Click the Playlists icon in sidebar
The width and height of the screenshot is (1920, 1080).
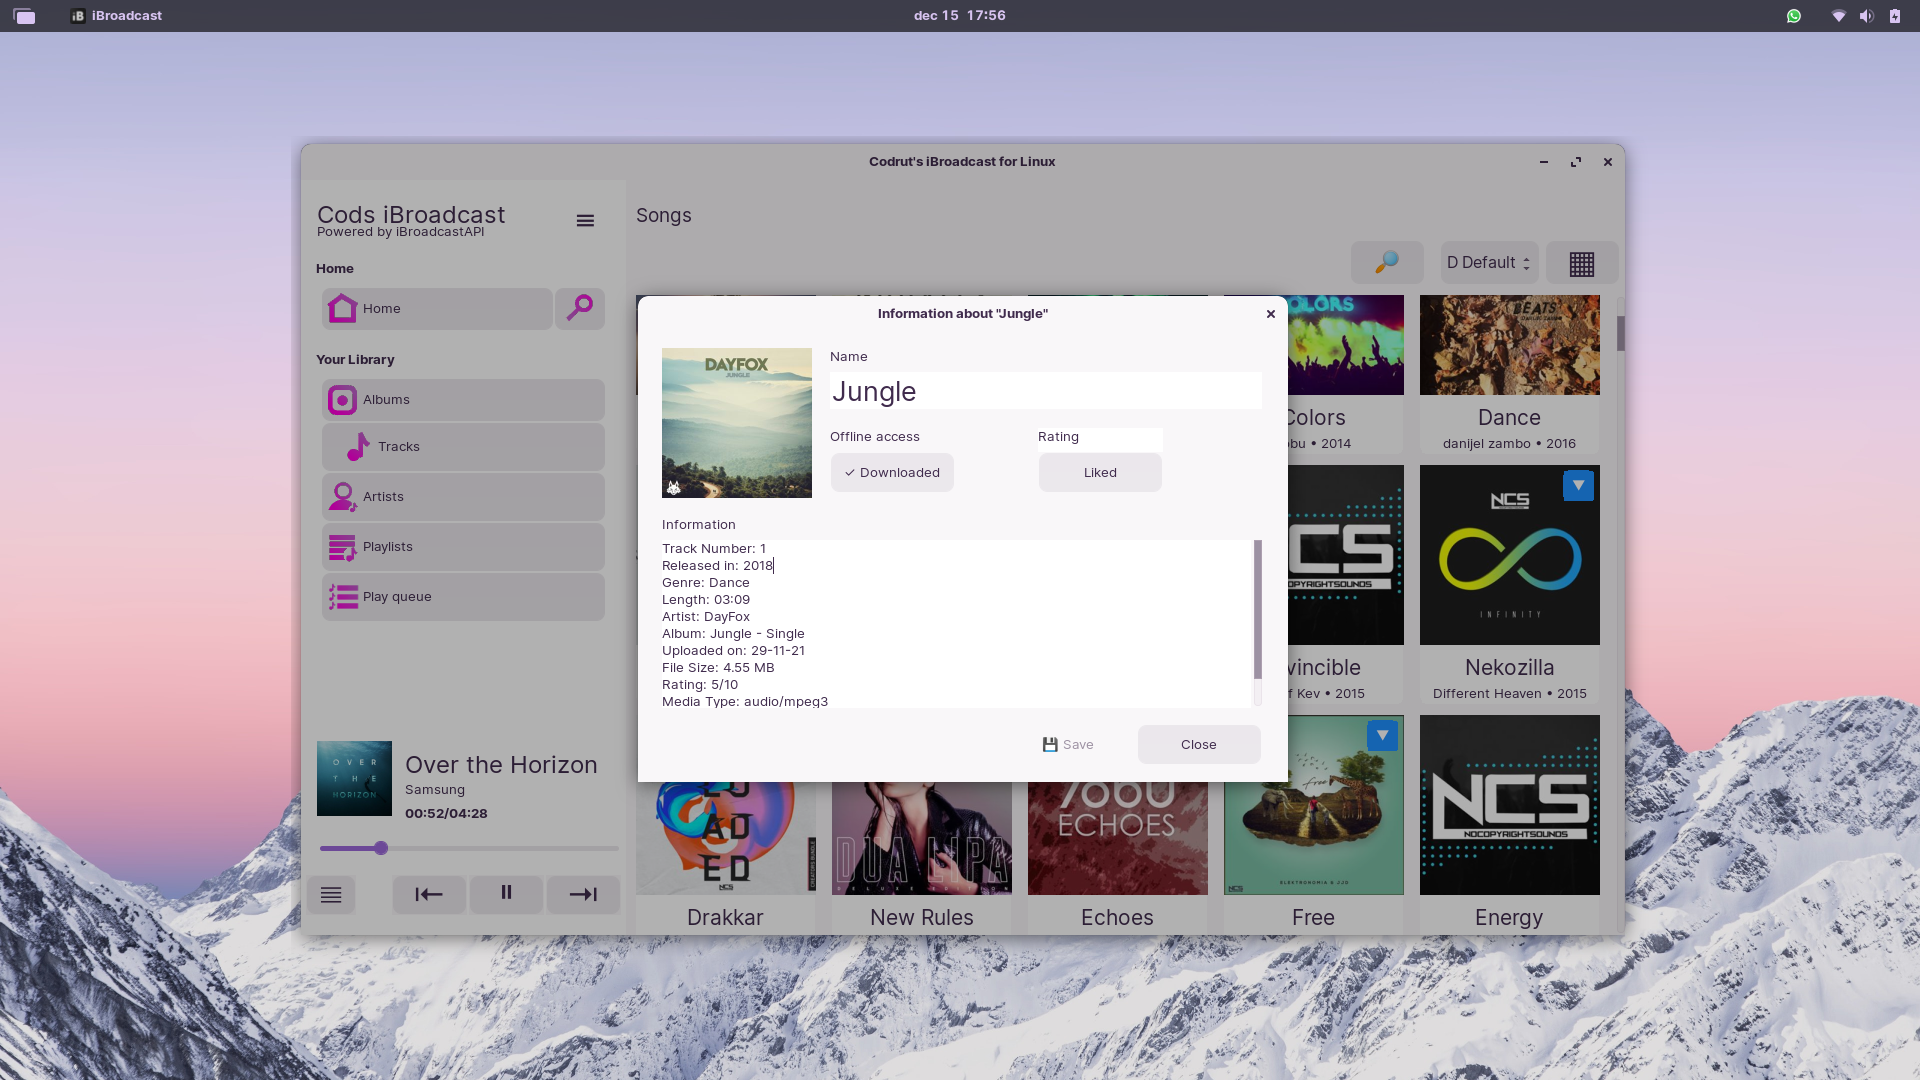coord(344,546)
